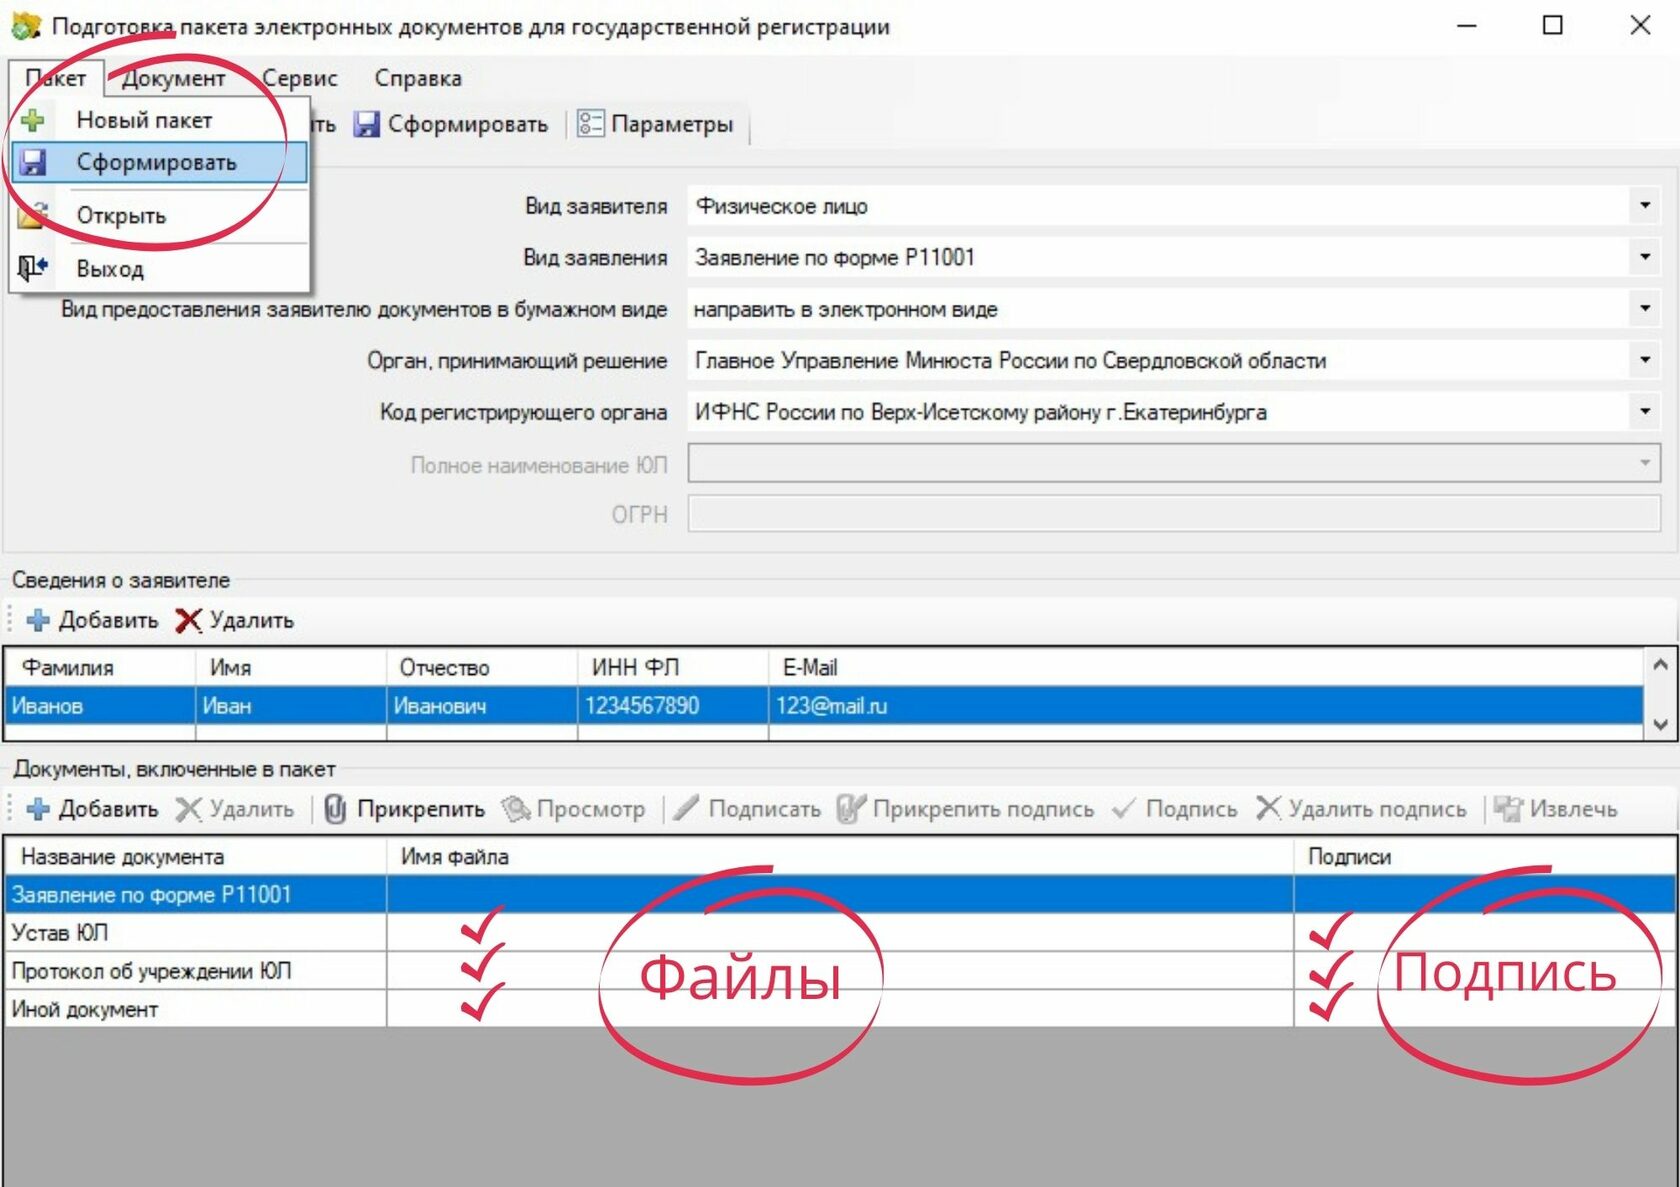Click the Извлечь icon
The height and width of the screenshot is (1187, 1680).
click(1508, 809)
